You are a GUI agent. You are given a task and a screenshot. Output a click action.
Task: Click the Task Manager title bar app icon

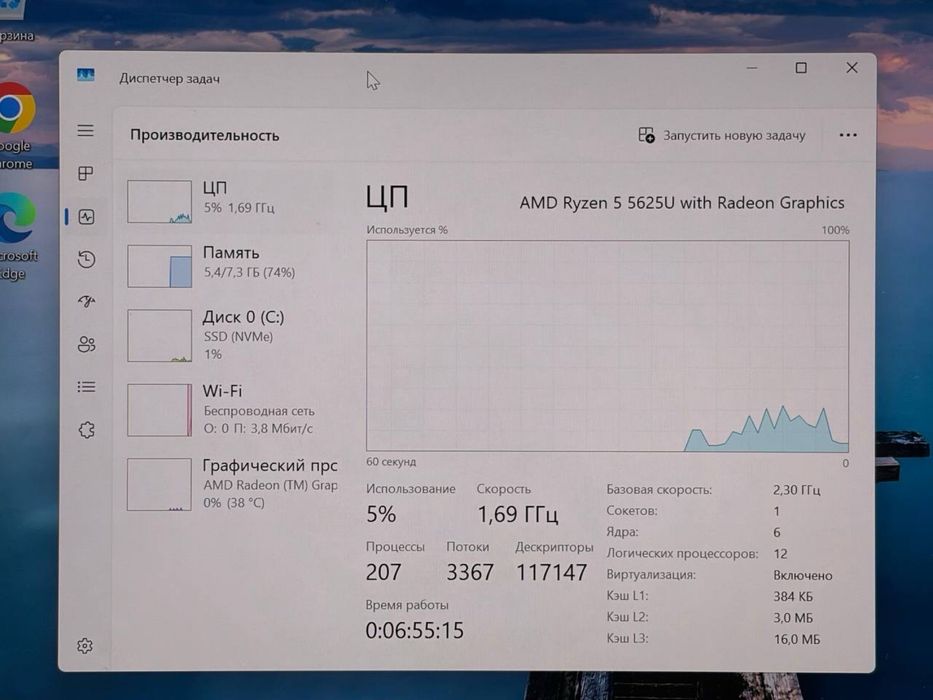[x=86, y=75]
